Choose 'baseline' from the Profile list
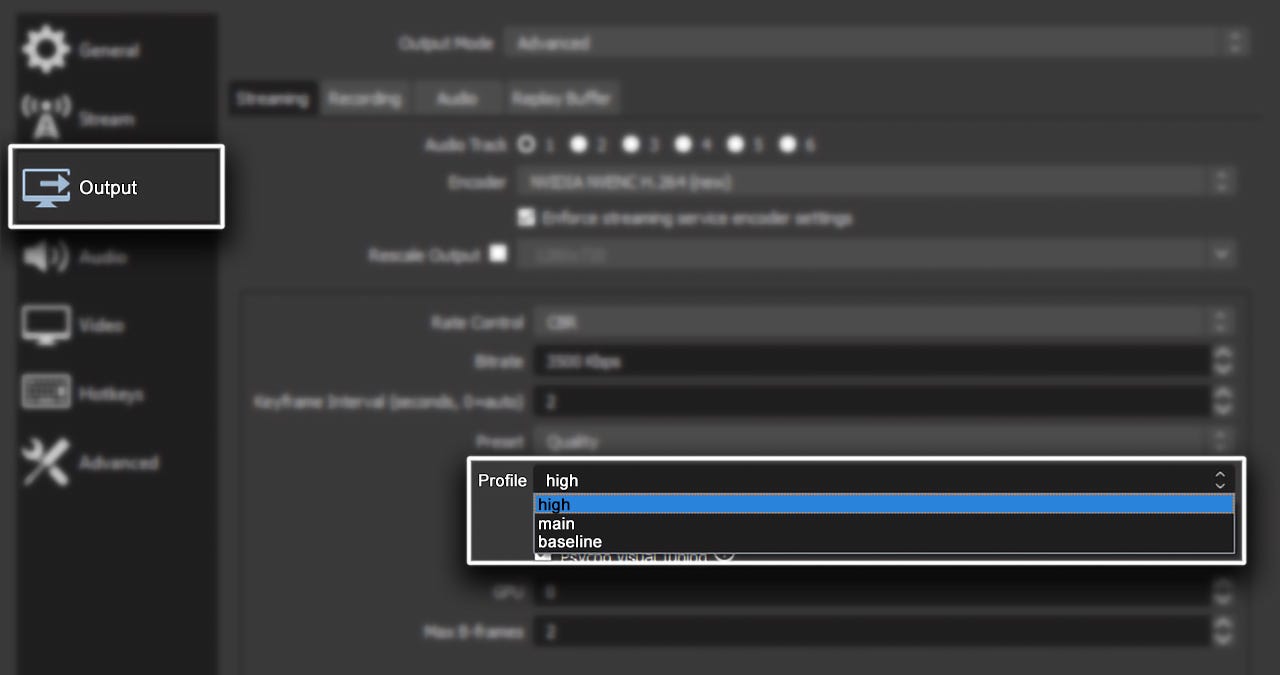1280x675 pixels. [570, 542]
